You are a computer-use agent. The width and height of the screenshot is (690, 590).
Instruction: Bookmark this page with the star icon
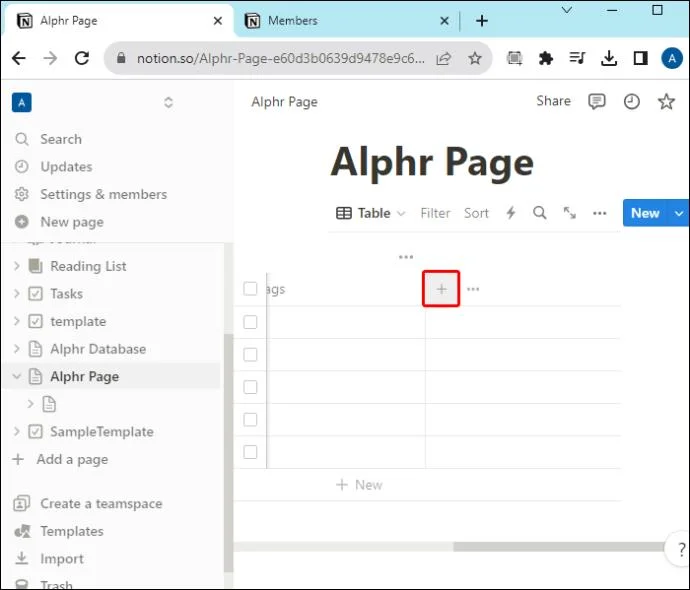click(475, 58)
